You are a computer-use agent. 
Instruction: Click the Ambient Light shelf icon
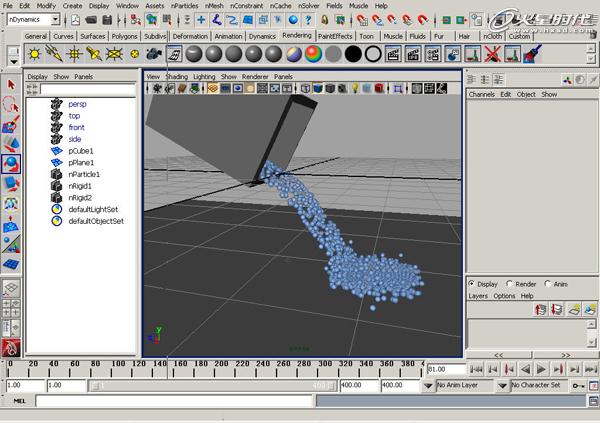(x=34, y=54)
